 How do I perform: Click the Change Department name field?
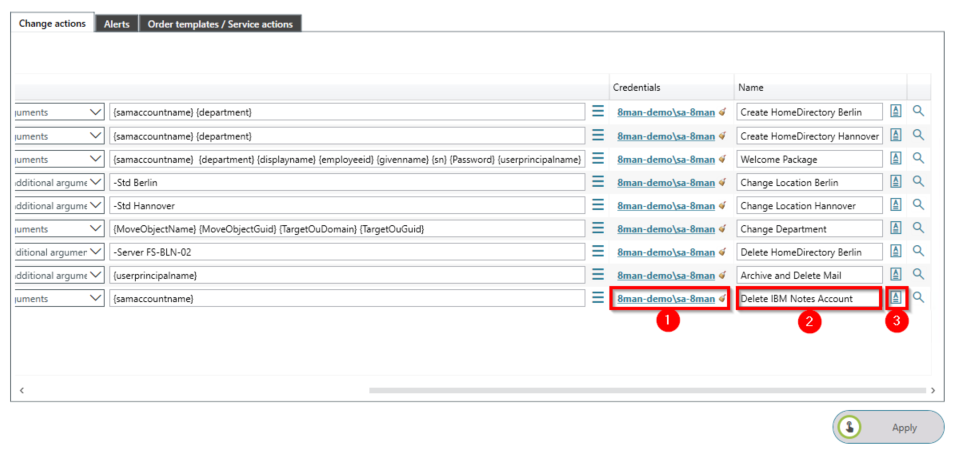pos(810,228)
